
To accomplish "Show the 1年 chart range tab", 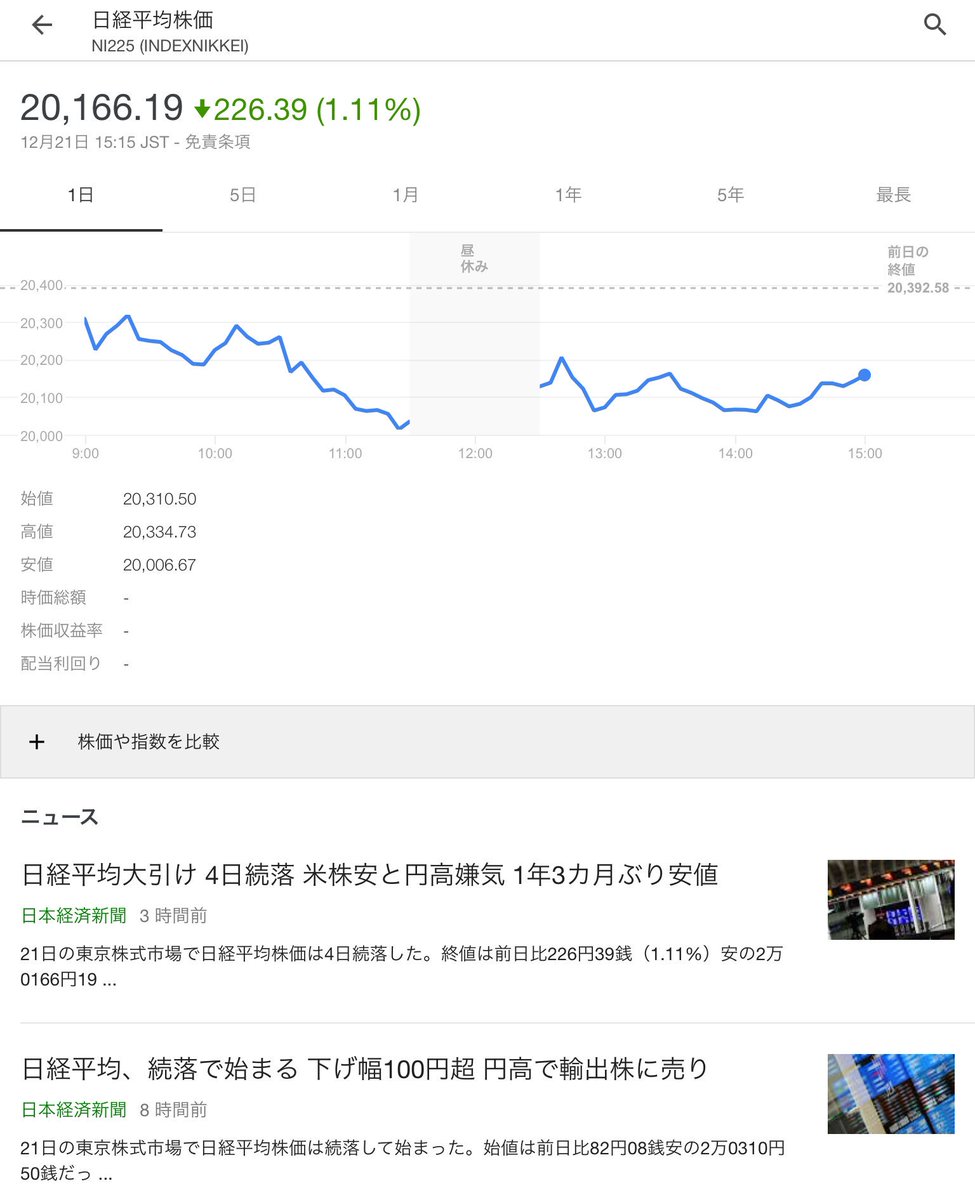I will (568, 195).
